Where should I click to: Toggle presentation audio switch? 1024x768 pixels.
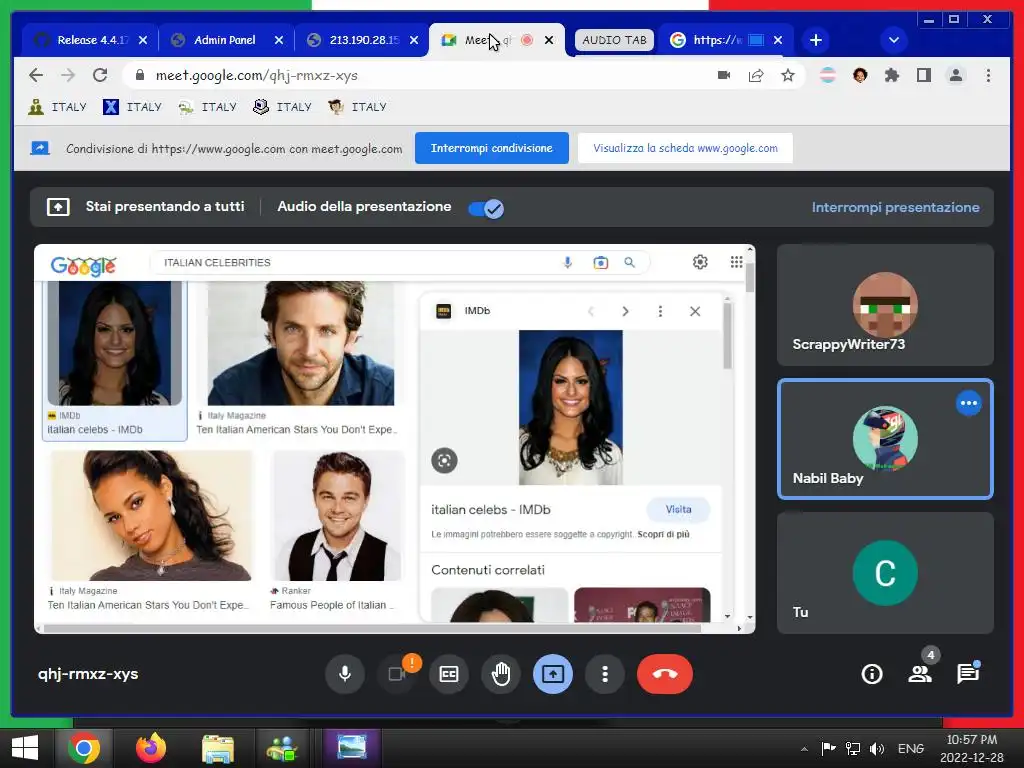[486, 208]
